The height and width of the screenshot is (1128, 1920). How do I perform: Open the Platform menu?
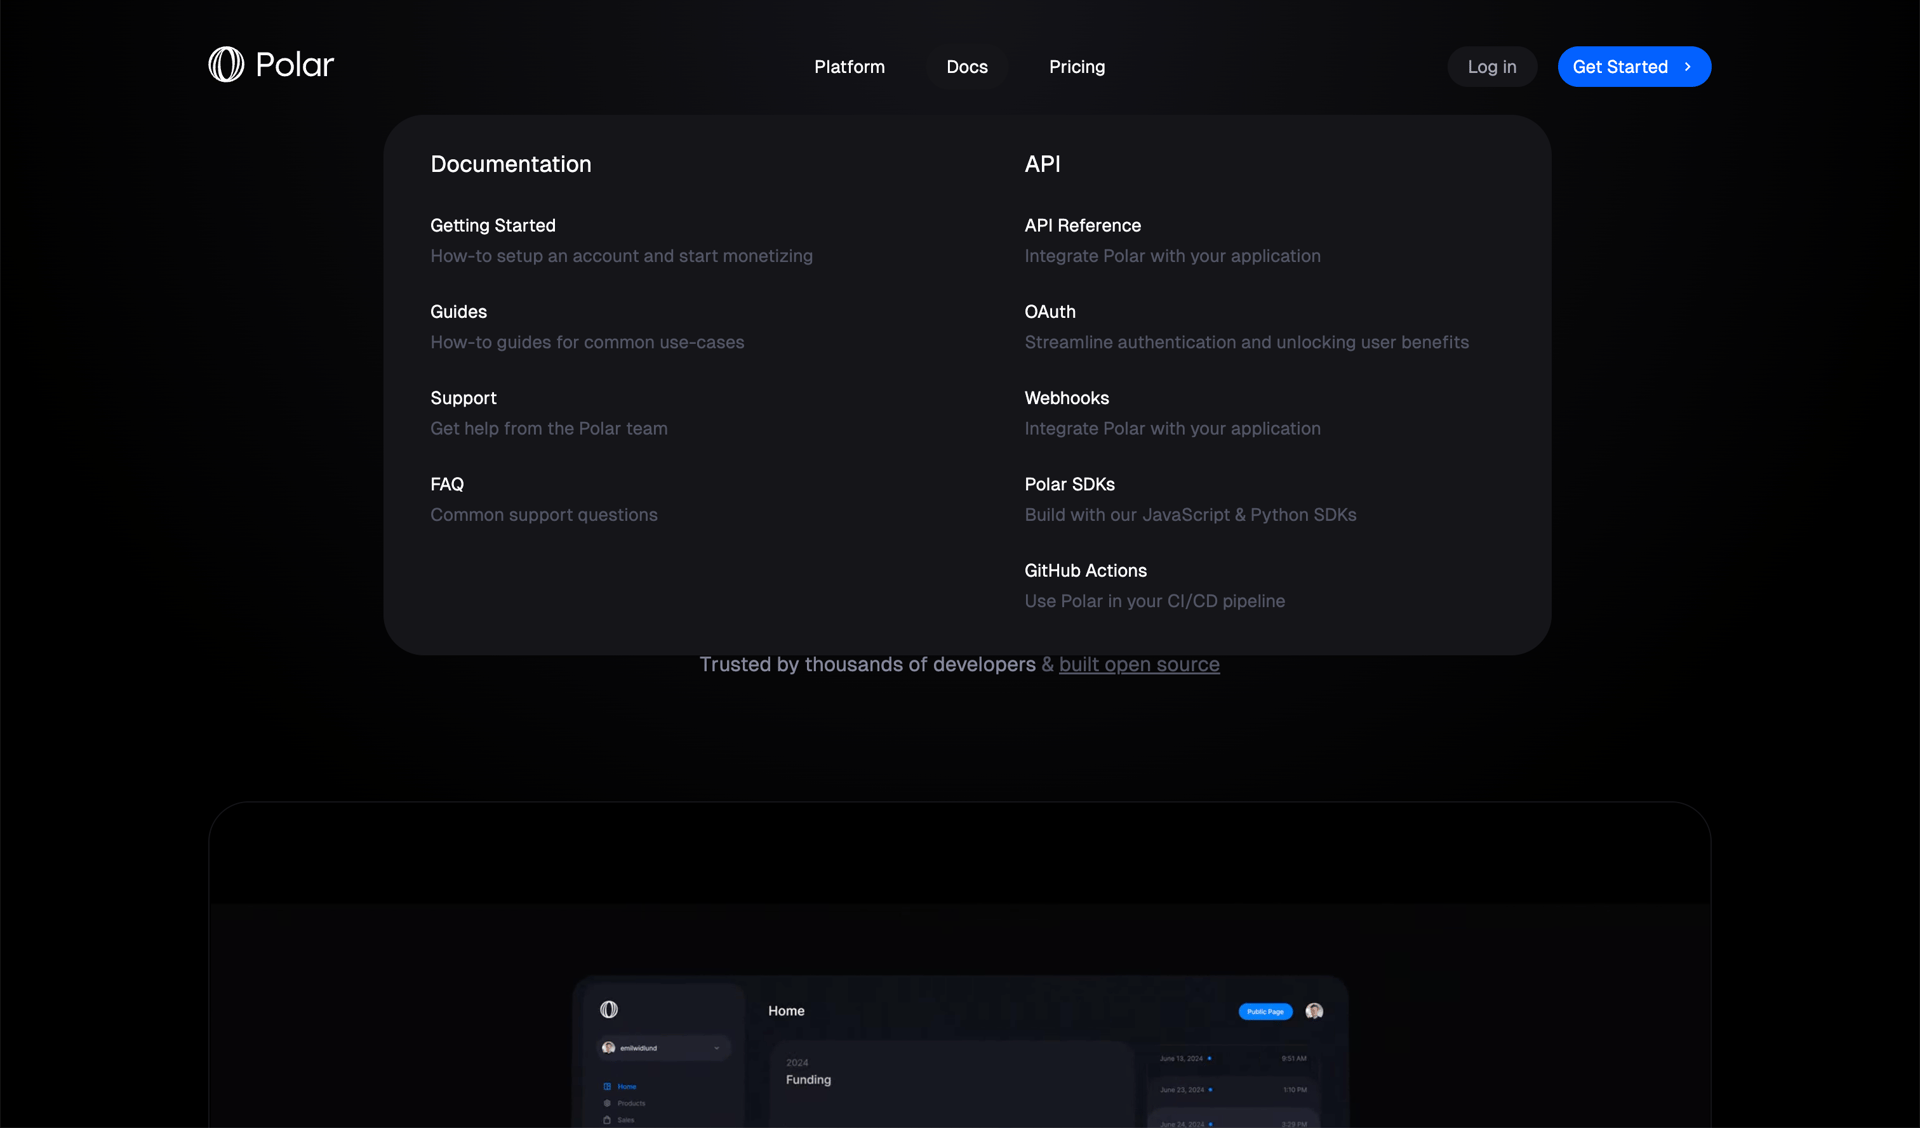(849, 66)
